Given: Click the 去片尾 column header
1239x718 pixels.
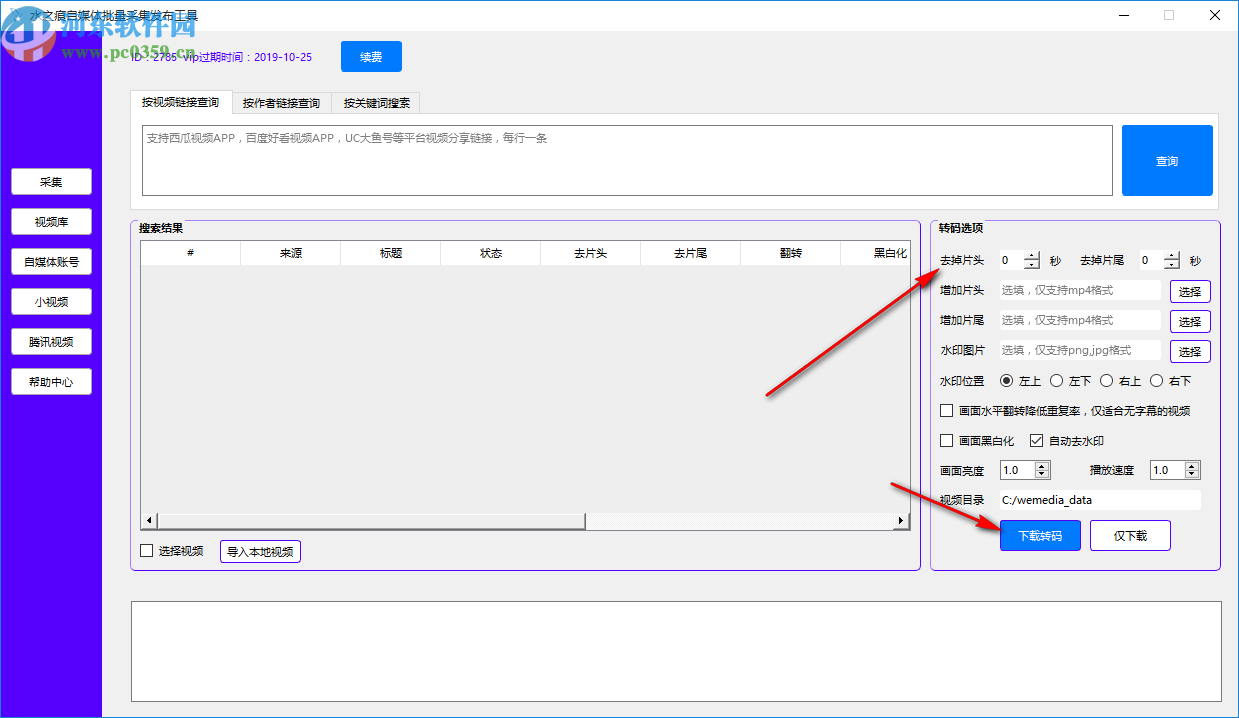Looking at the screenshot, I should pos(691,253).
